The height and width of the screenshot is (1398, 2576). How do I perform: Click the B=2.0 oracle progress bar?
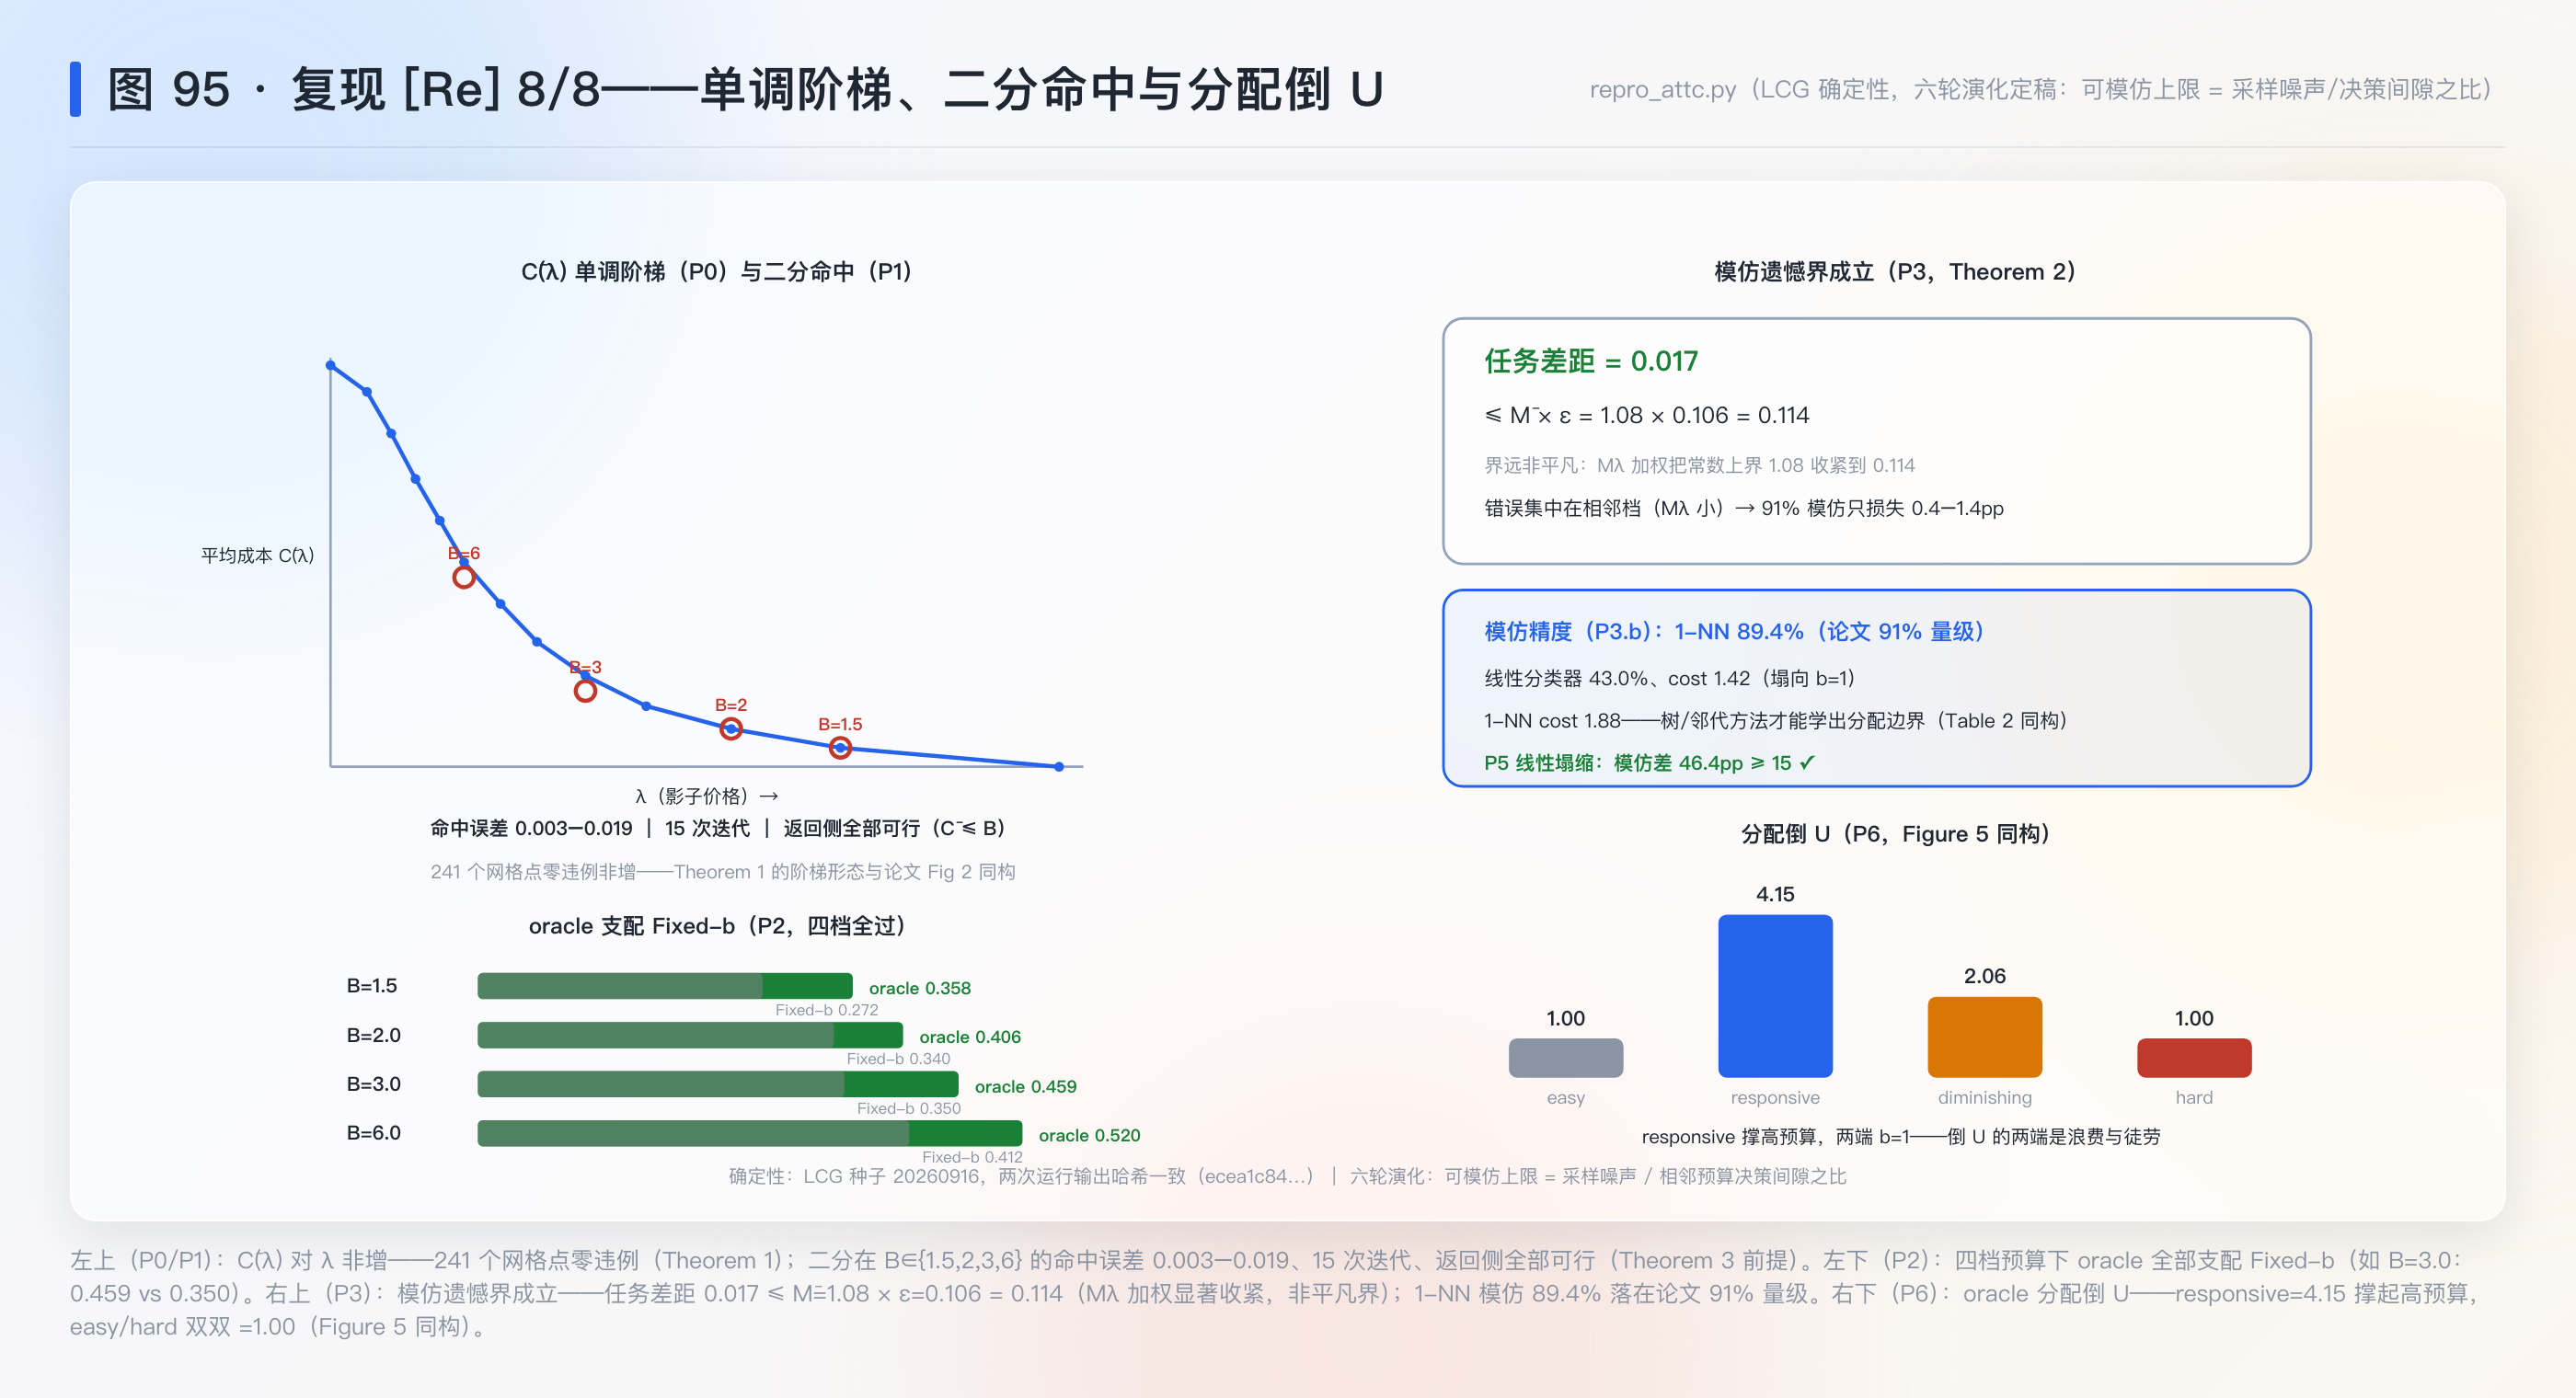point(690,1034)
